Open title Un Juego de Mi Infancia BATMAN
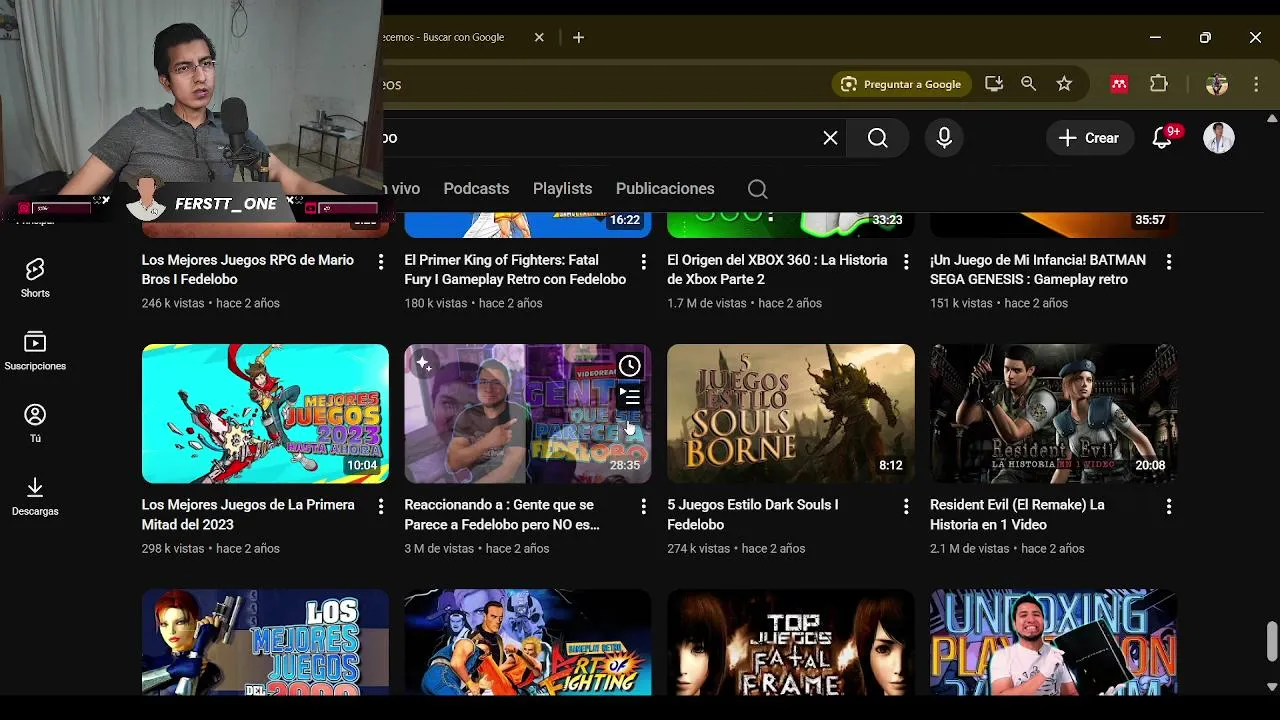This screenshot has height=720, width=1280. click(1038, 269)
